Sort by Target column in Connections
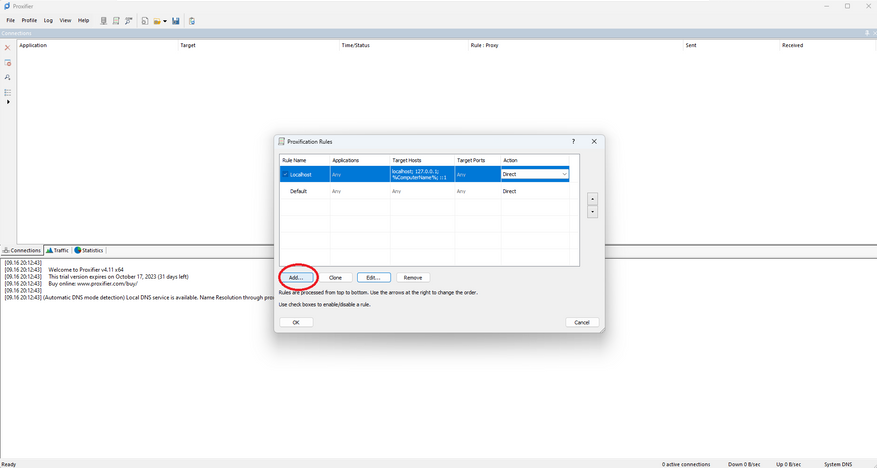Image resolution: width=877 pixels, height=468 pixels. pos(259,45)
